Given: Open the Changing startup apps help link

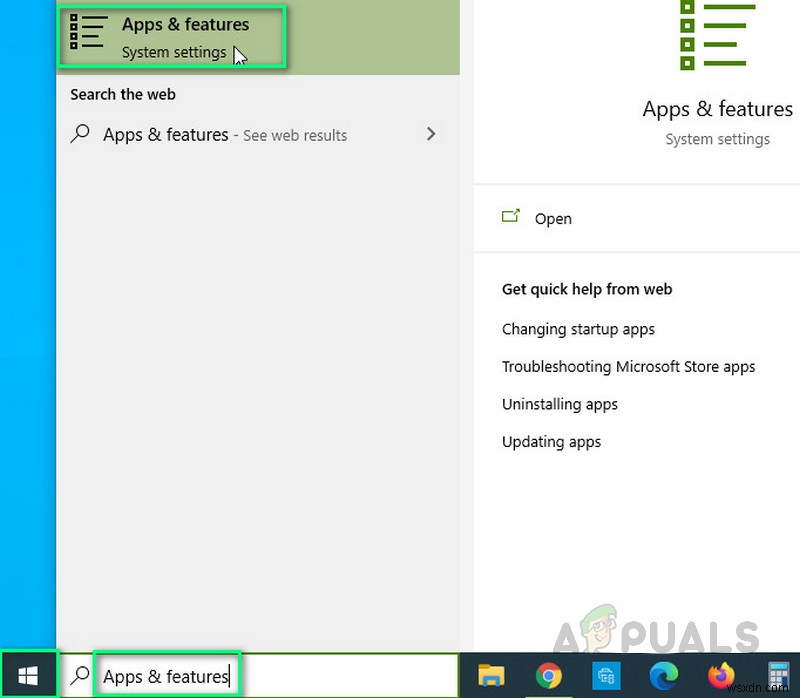Looking at the screenshot, I should 578,329.
